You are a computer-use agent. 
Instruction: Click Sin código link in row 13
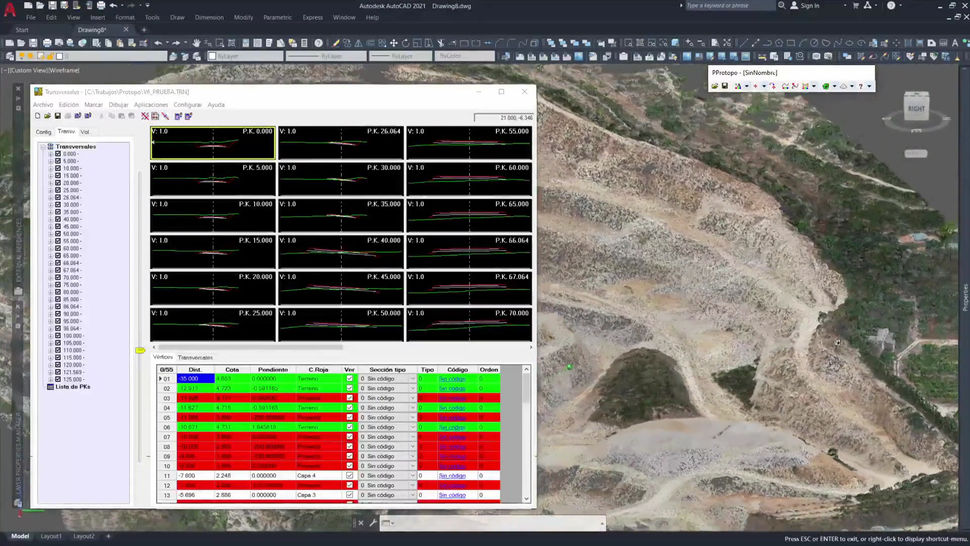tap(452, 495)
